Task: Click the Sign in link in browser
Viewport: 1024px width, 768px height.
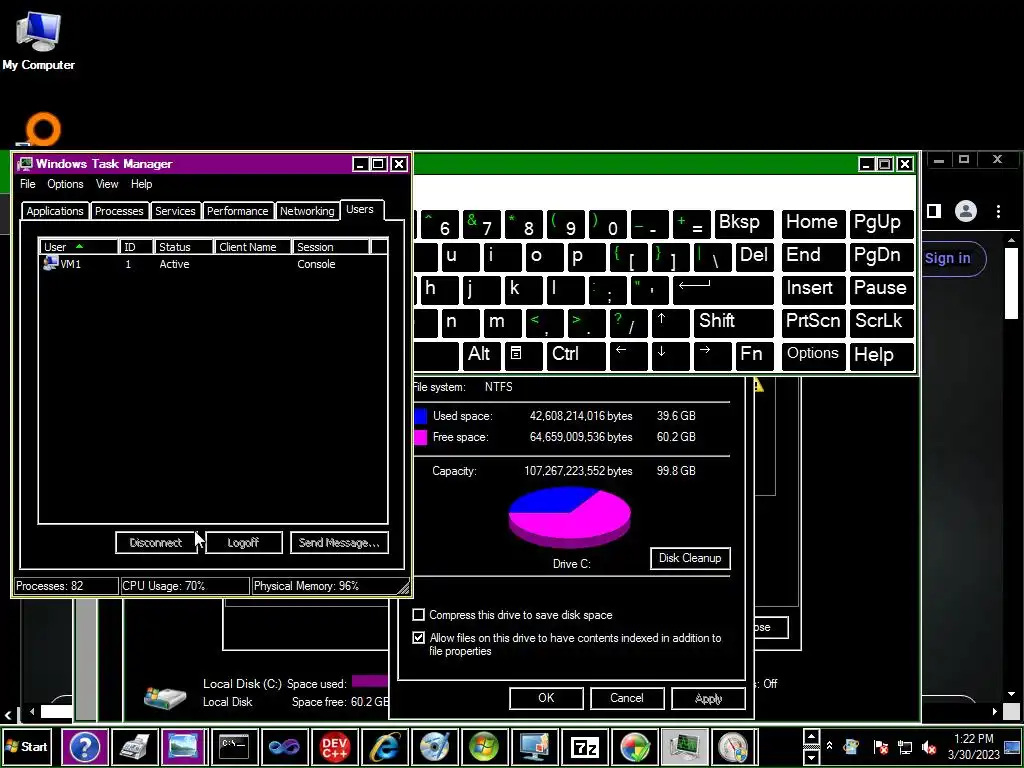Action: (948, 258)
